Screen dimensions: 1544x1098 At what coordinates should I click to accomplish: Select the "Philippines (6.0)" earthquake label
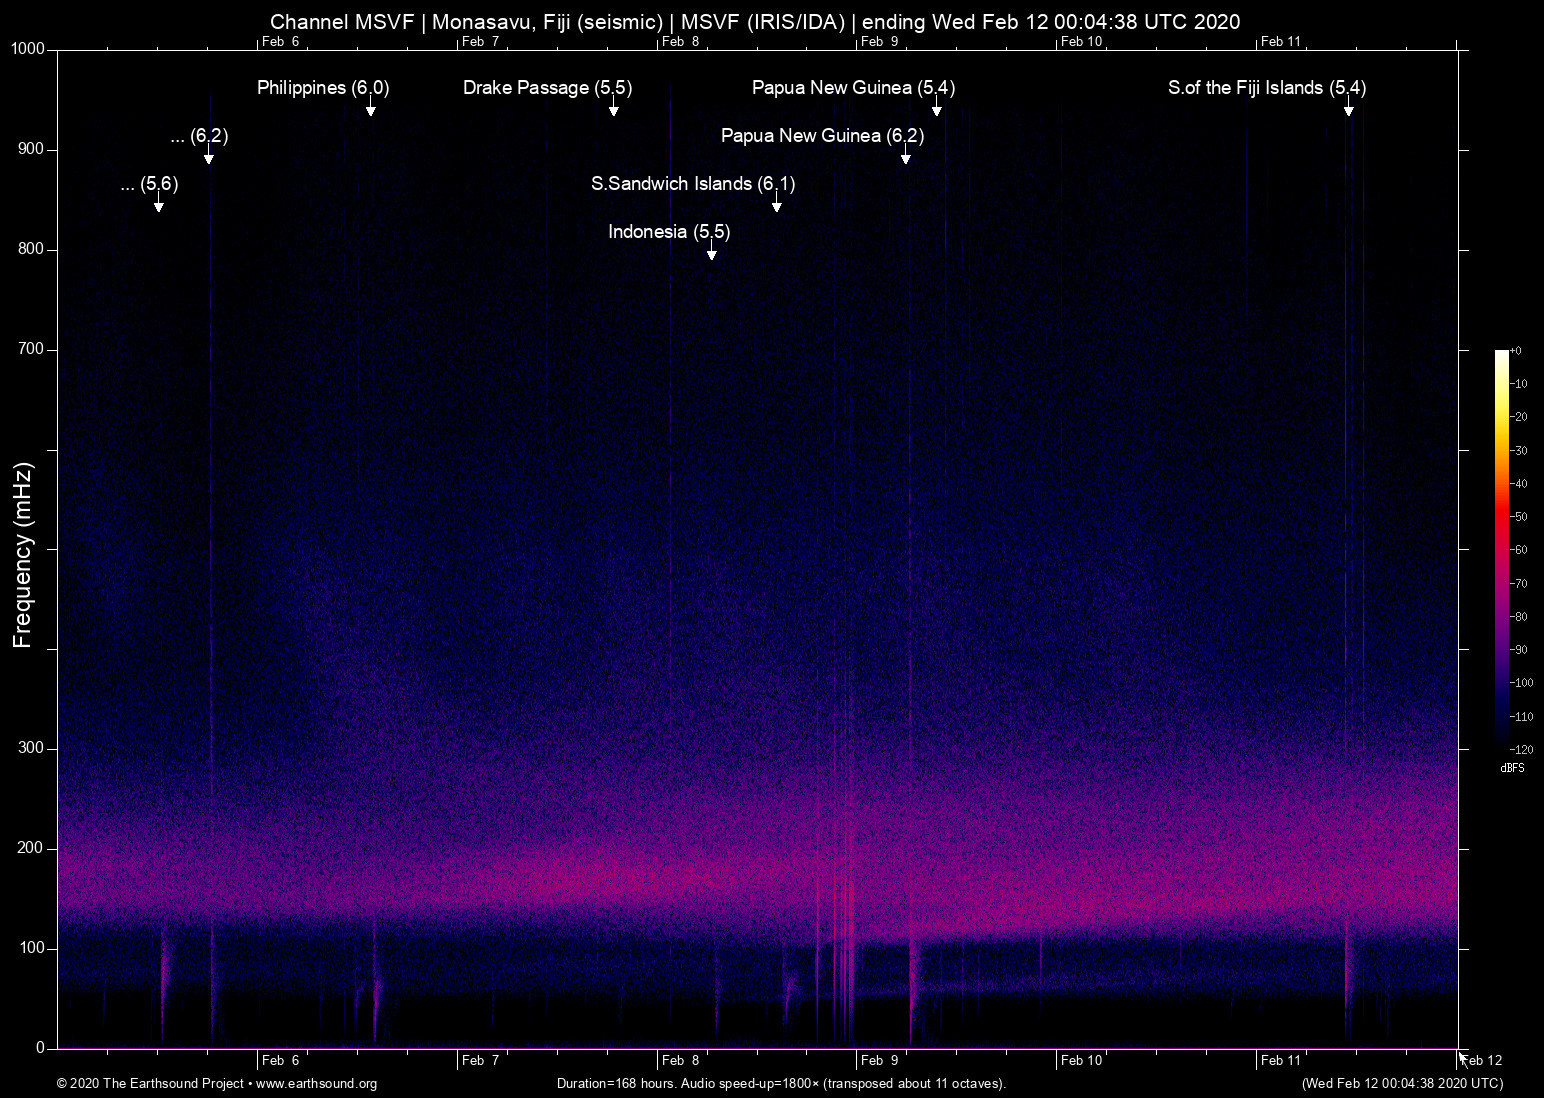[x=323, y=88]
